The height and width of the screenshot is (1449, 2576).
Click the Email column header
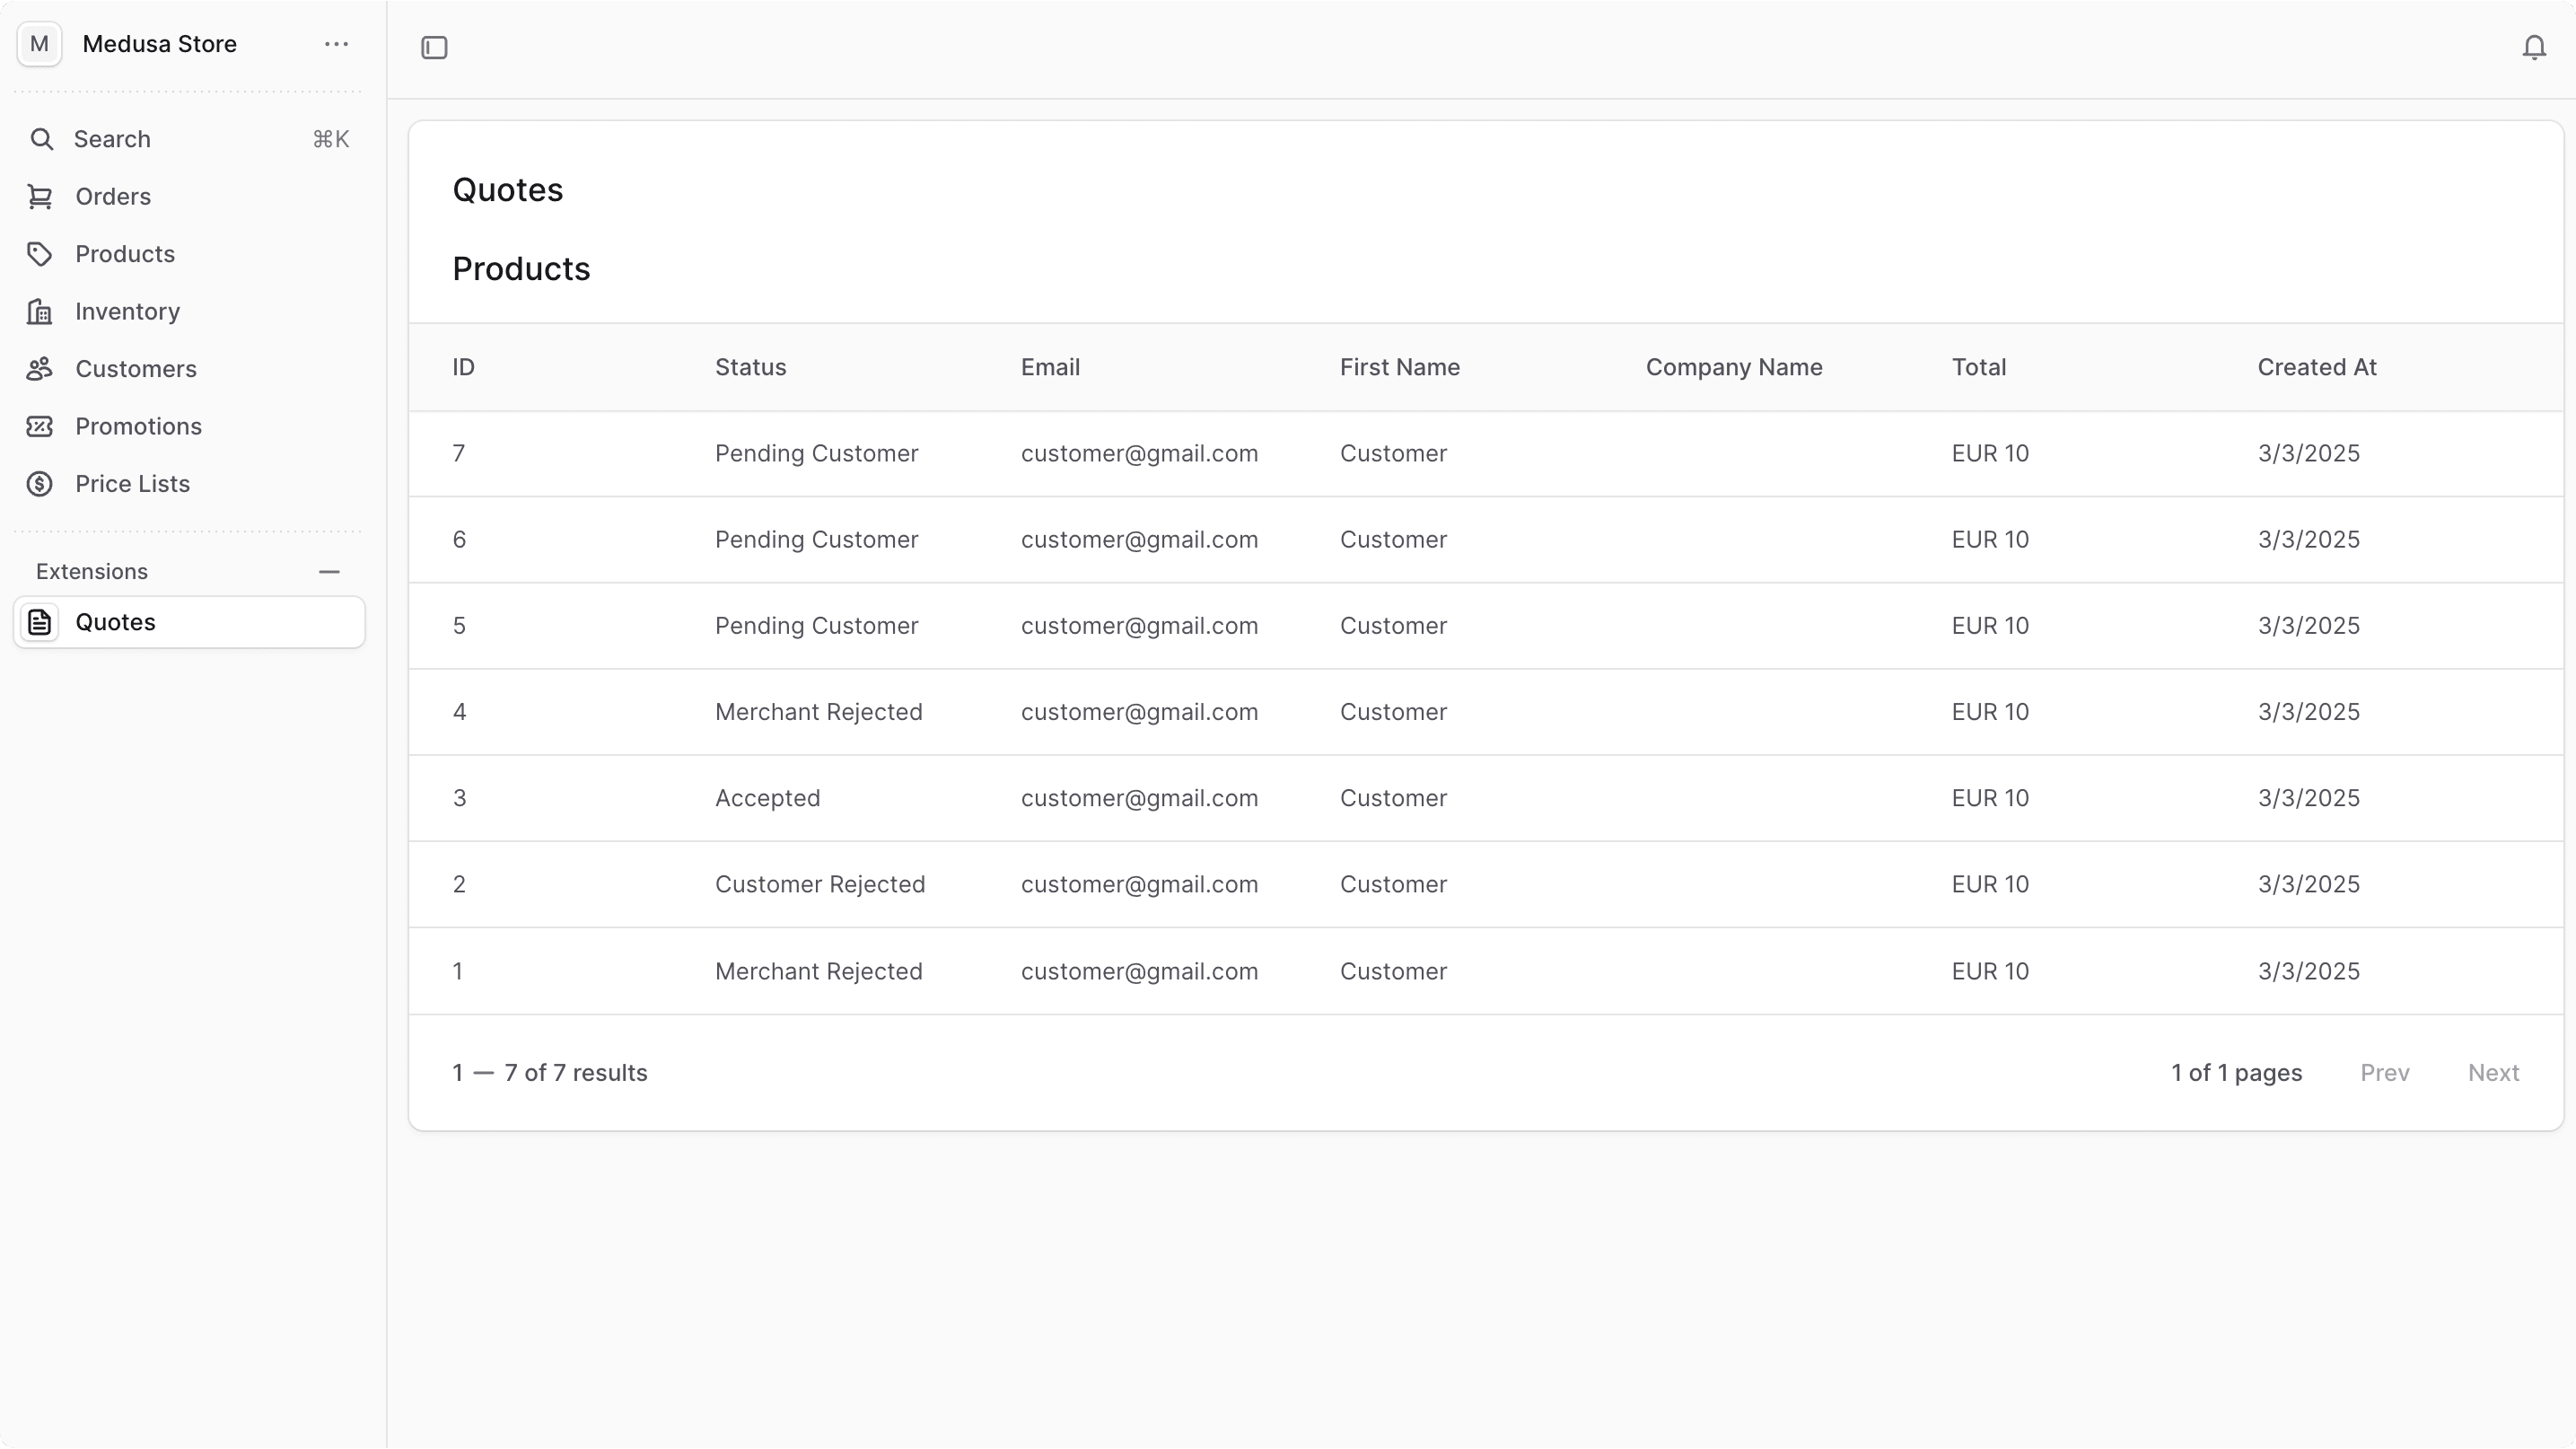[1050, 367]
